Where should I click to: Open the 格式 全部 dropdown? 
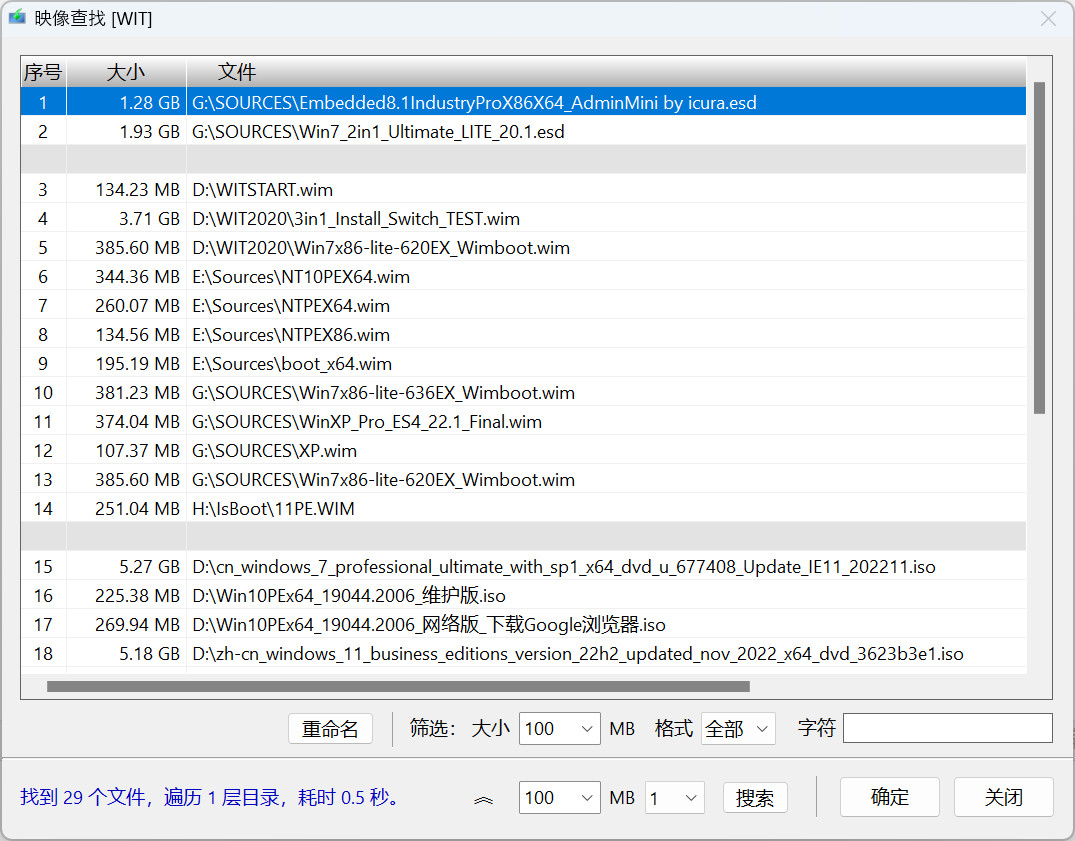click(738, 729)
